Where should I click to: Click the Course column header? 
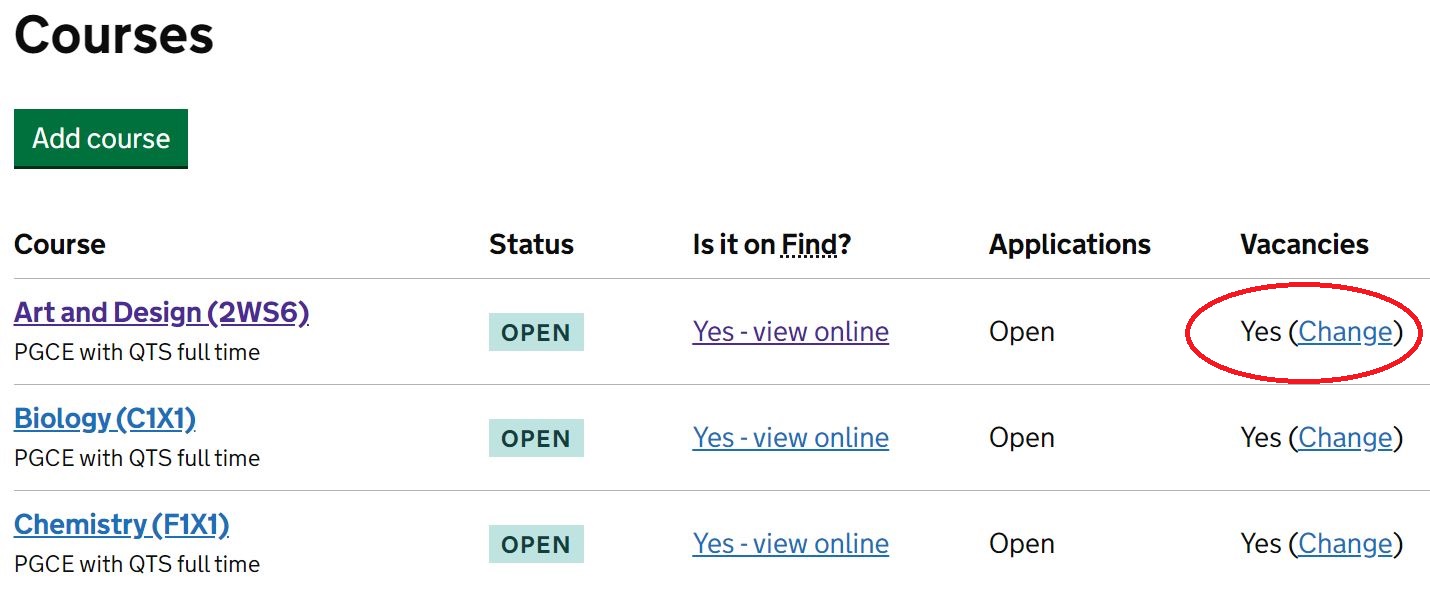point(60,245)
